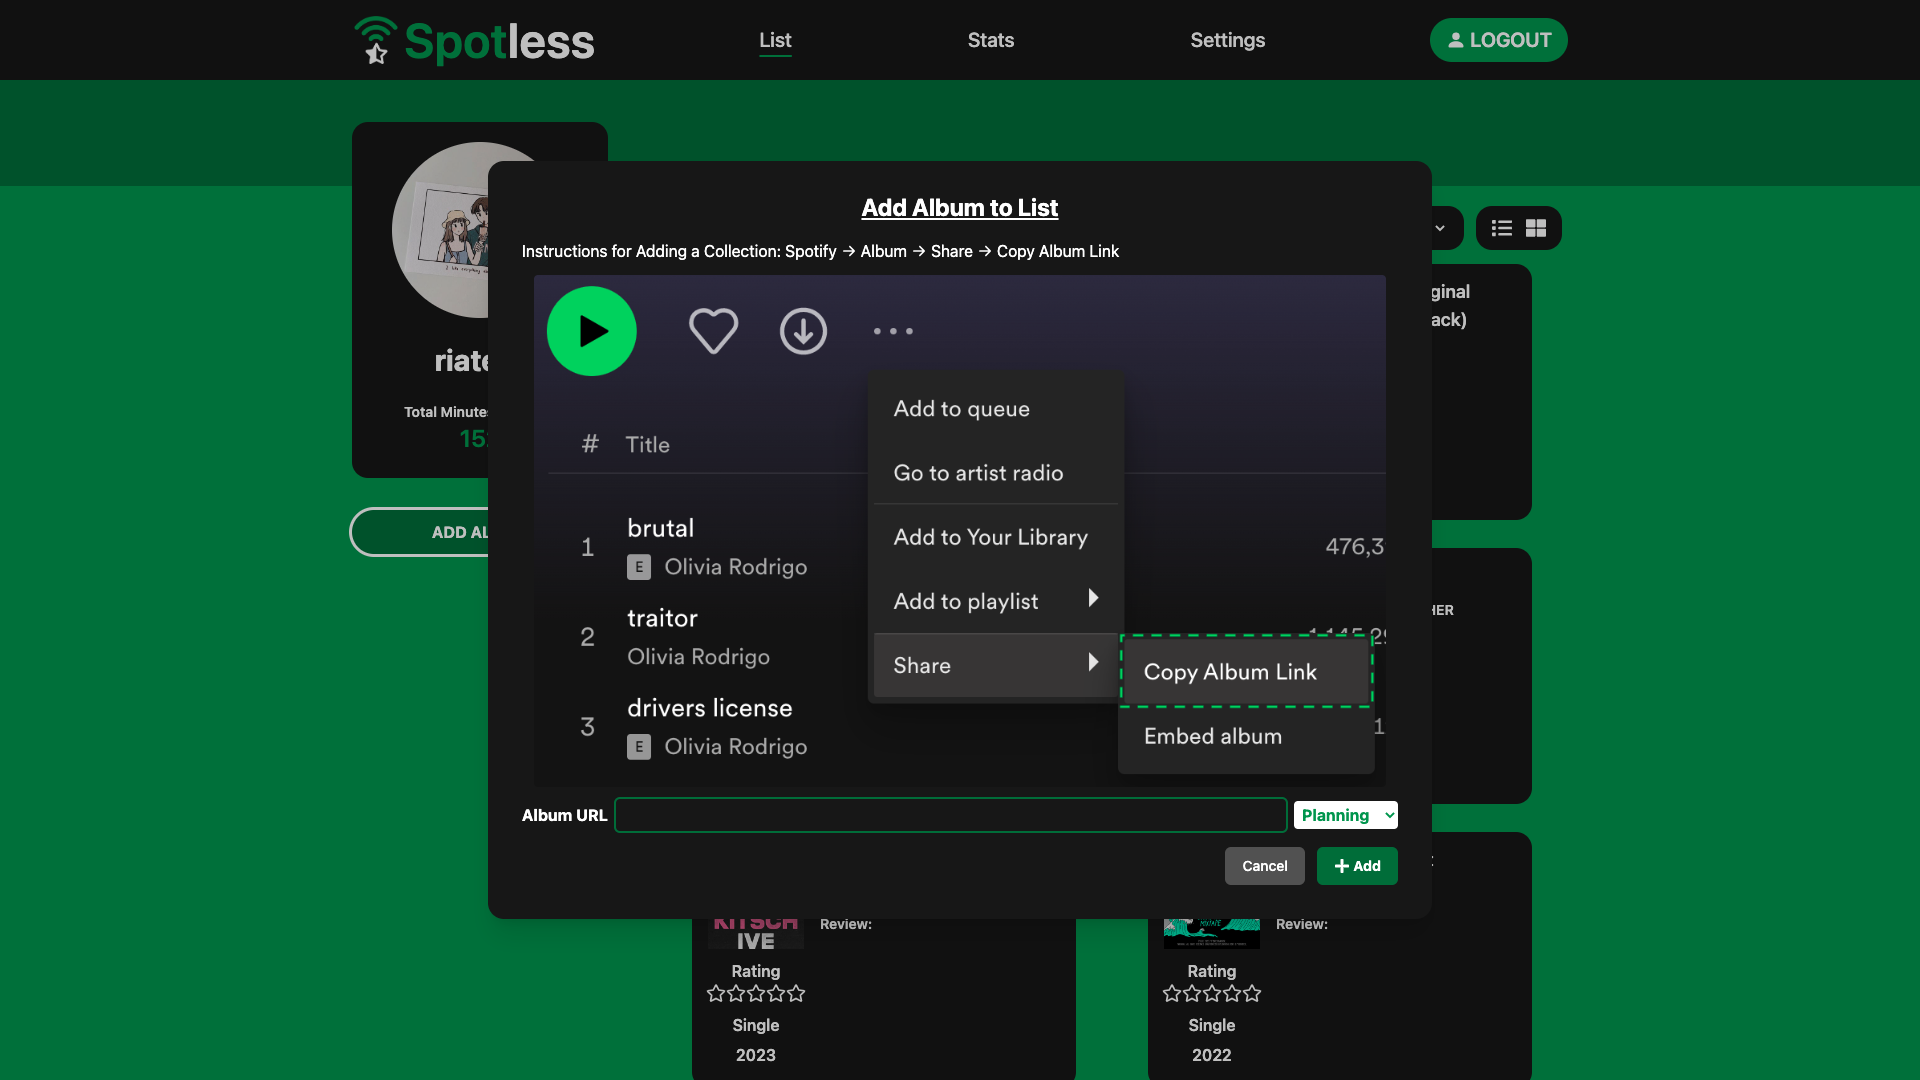
Task: Click the Add button
Action: pyautogui.click(x=1356, y=866)
